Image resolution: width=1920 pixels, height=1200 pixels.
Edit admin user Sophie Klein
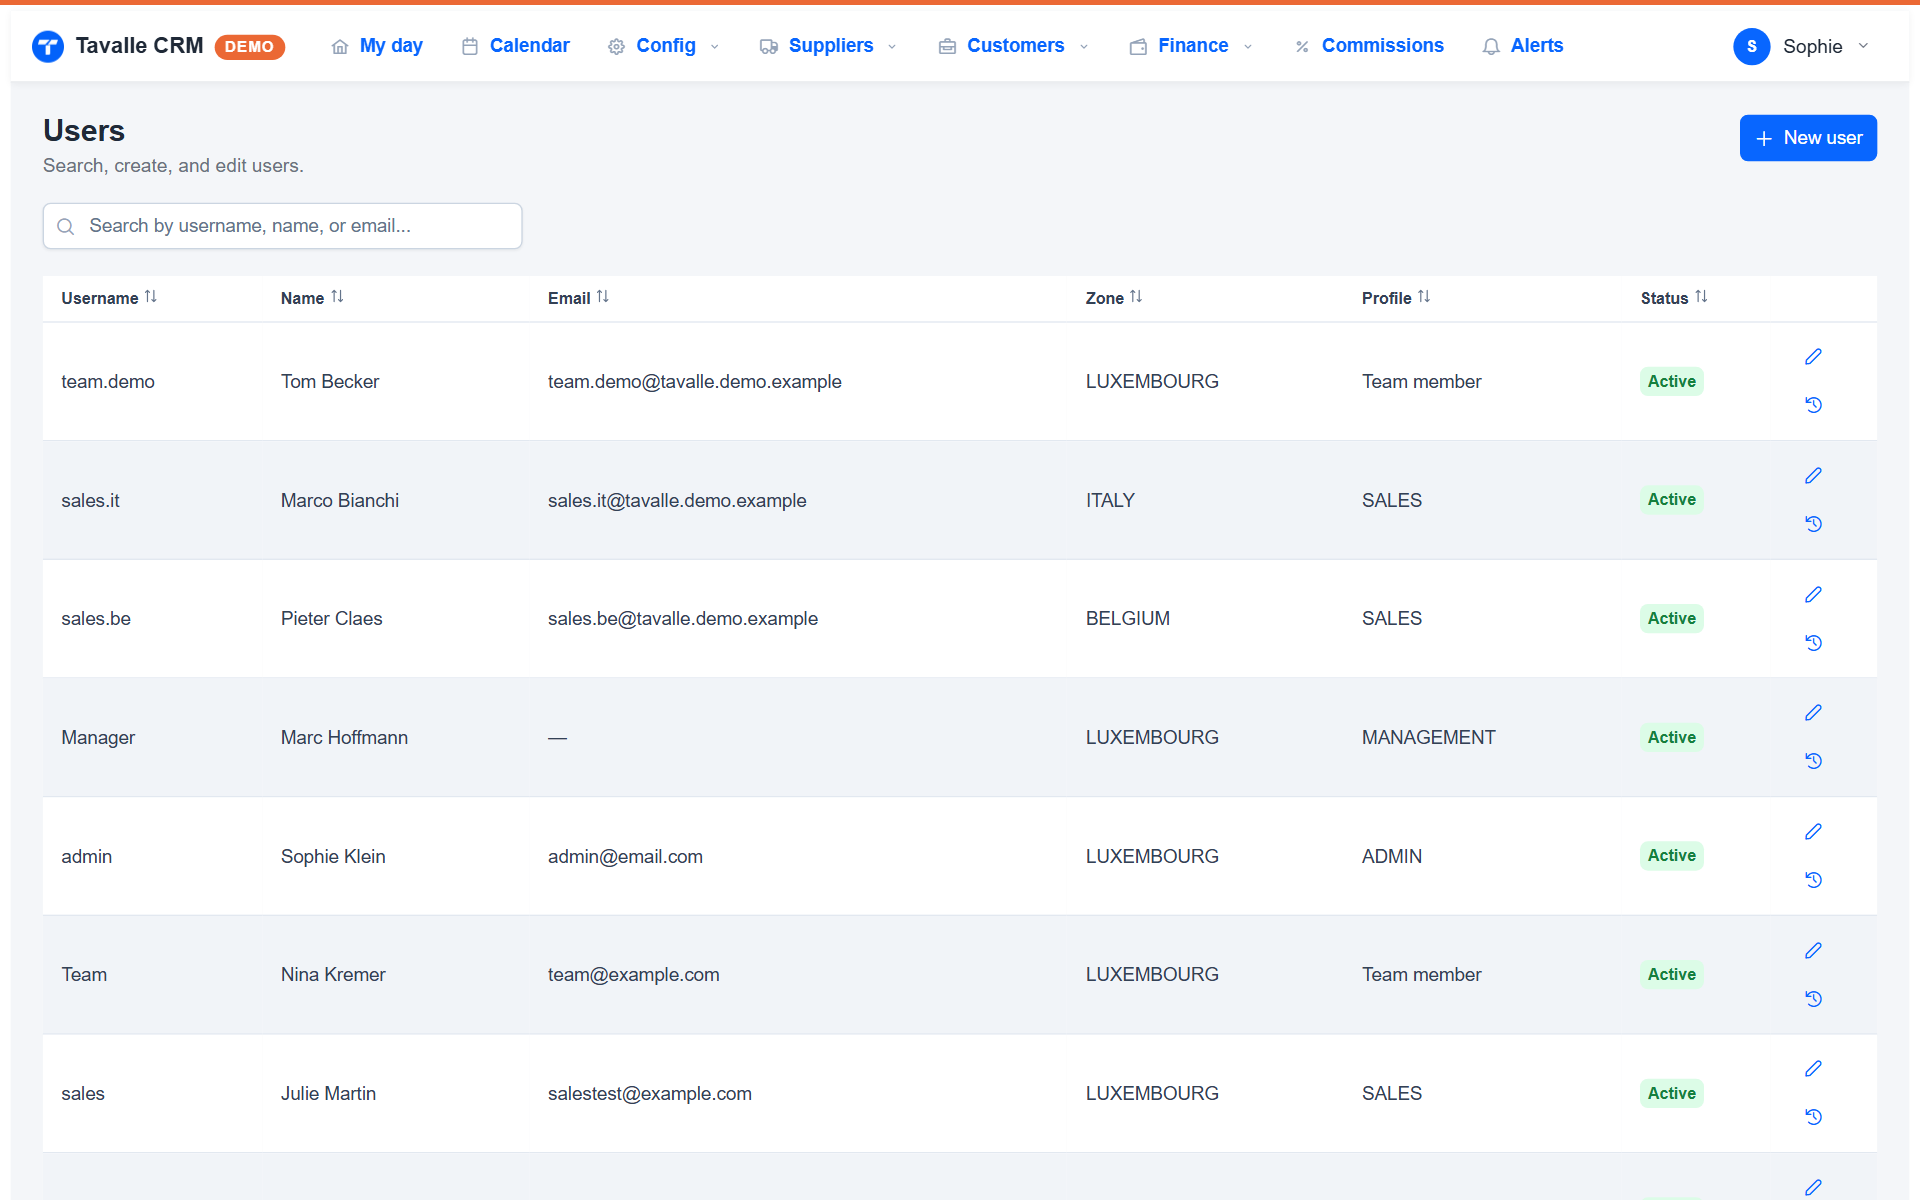coord(1813,832)
